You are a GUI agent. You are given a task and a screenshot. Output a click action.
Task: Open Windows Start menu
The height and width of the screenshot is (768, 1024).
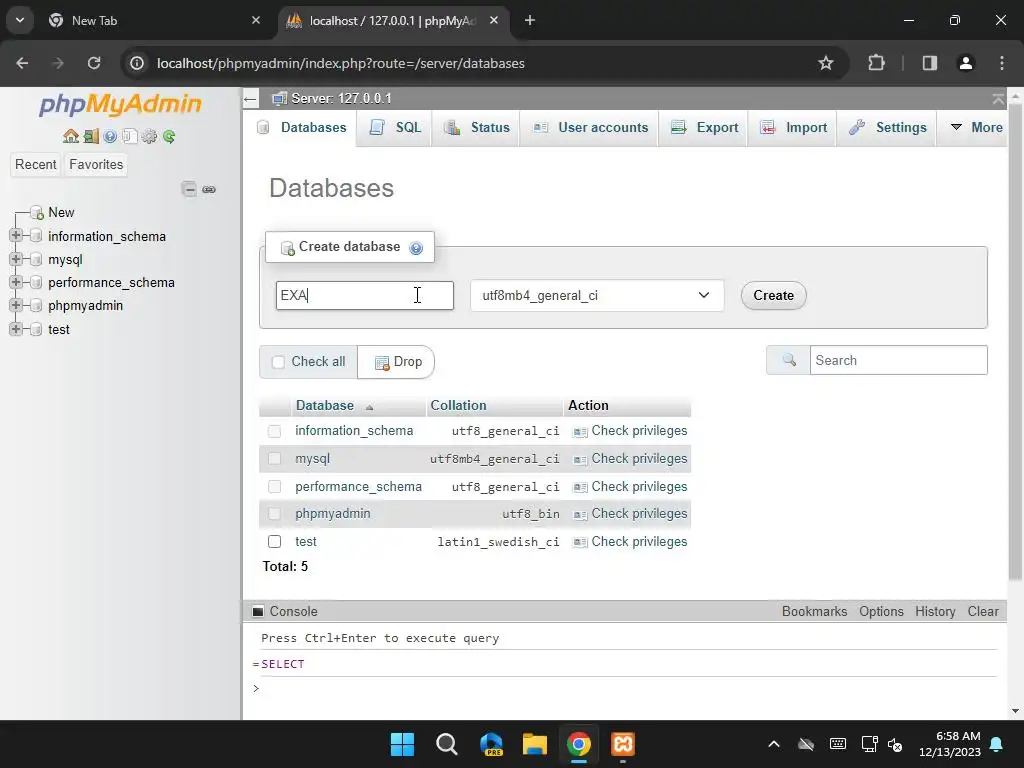pos(402,744)
